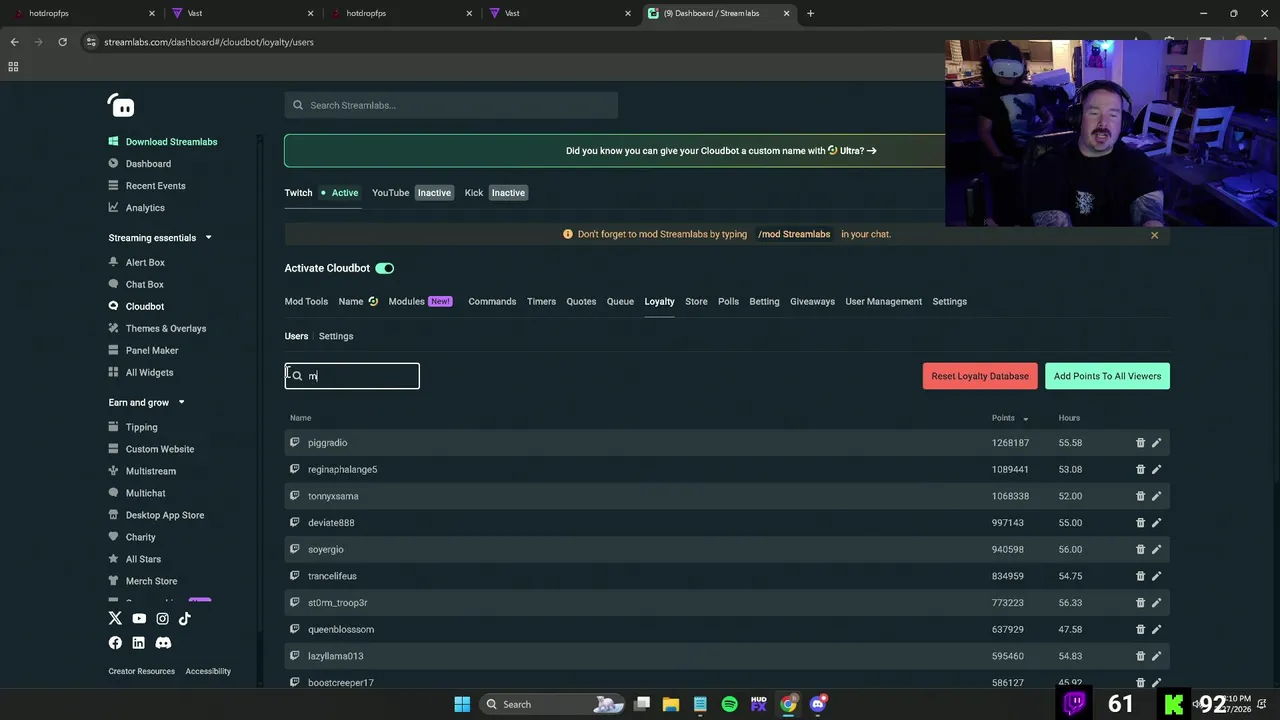Viewport: 1280px width, 720px height.
Task: Open Spotify from the taskbar
Action: [x=729, y=704]
